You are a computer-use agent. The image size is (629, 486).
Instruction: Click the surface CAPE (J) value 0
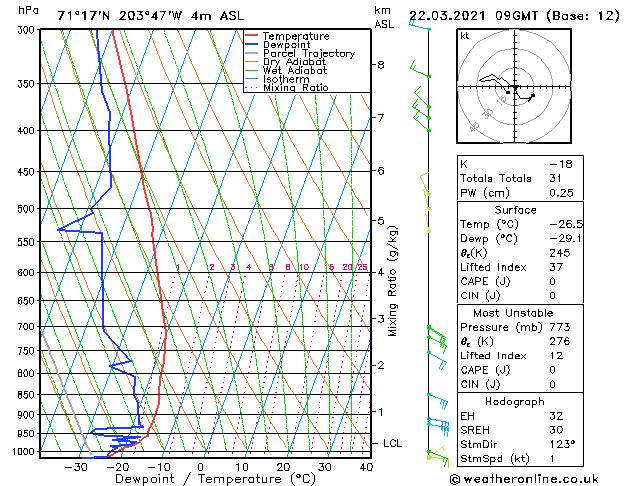[x=552, y=281]
